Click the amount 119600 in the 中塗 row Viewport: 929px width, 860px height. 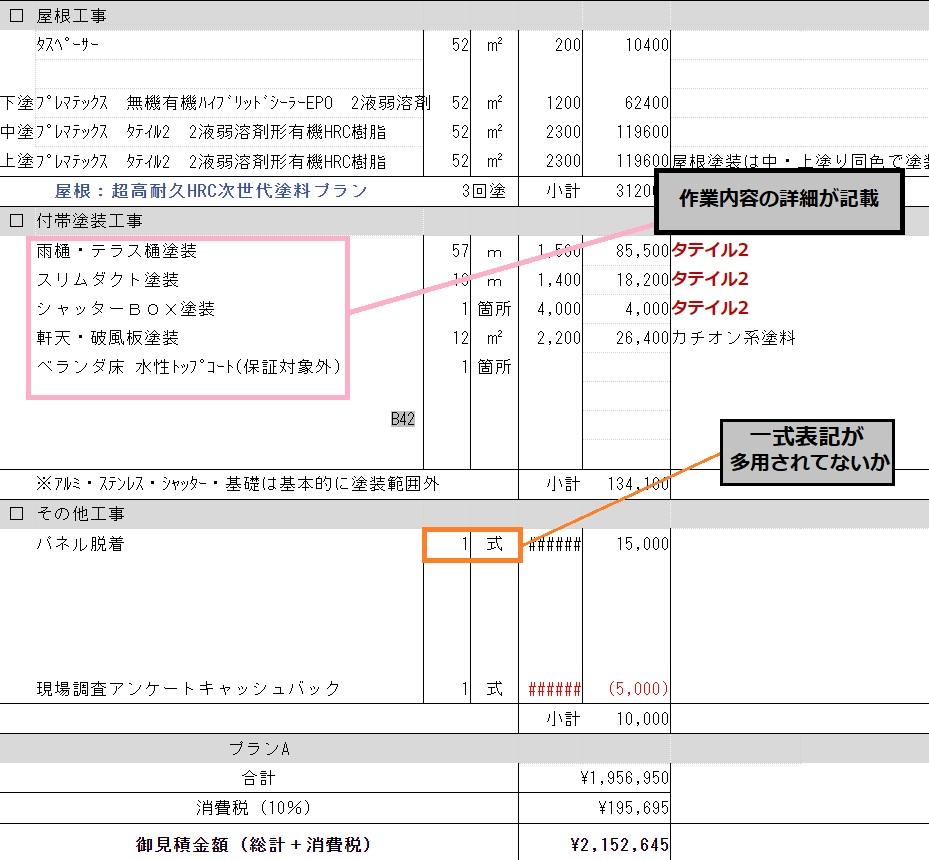[643, 131]
